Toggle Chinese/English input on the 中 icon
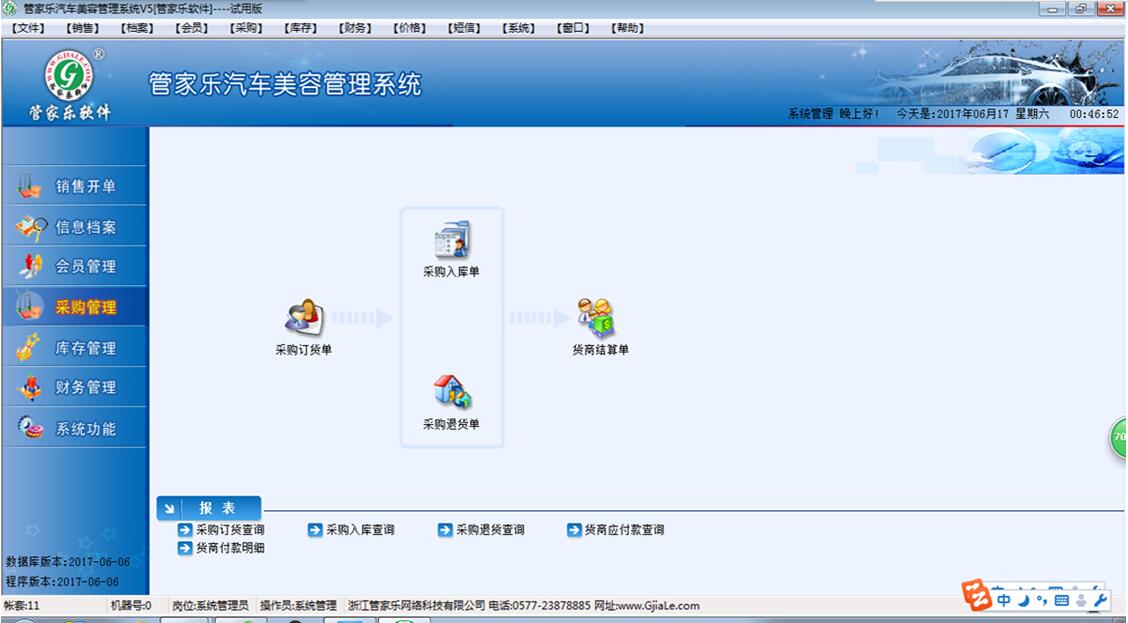Viewport: 1128px width, 623px height. click(x=1004, y=600)
